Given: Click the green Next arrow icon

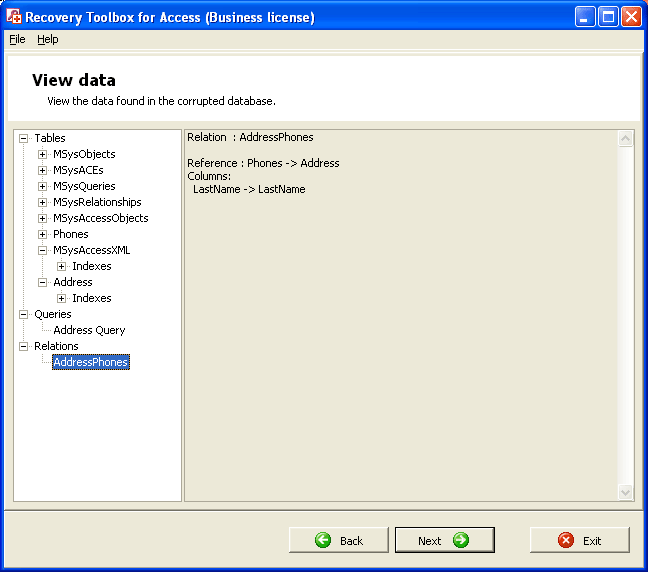Looking at the screenshot, I should (x=461, y=540).
